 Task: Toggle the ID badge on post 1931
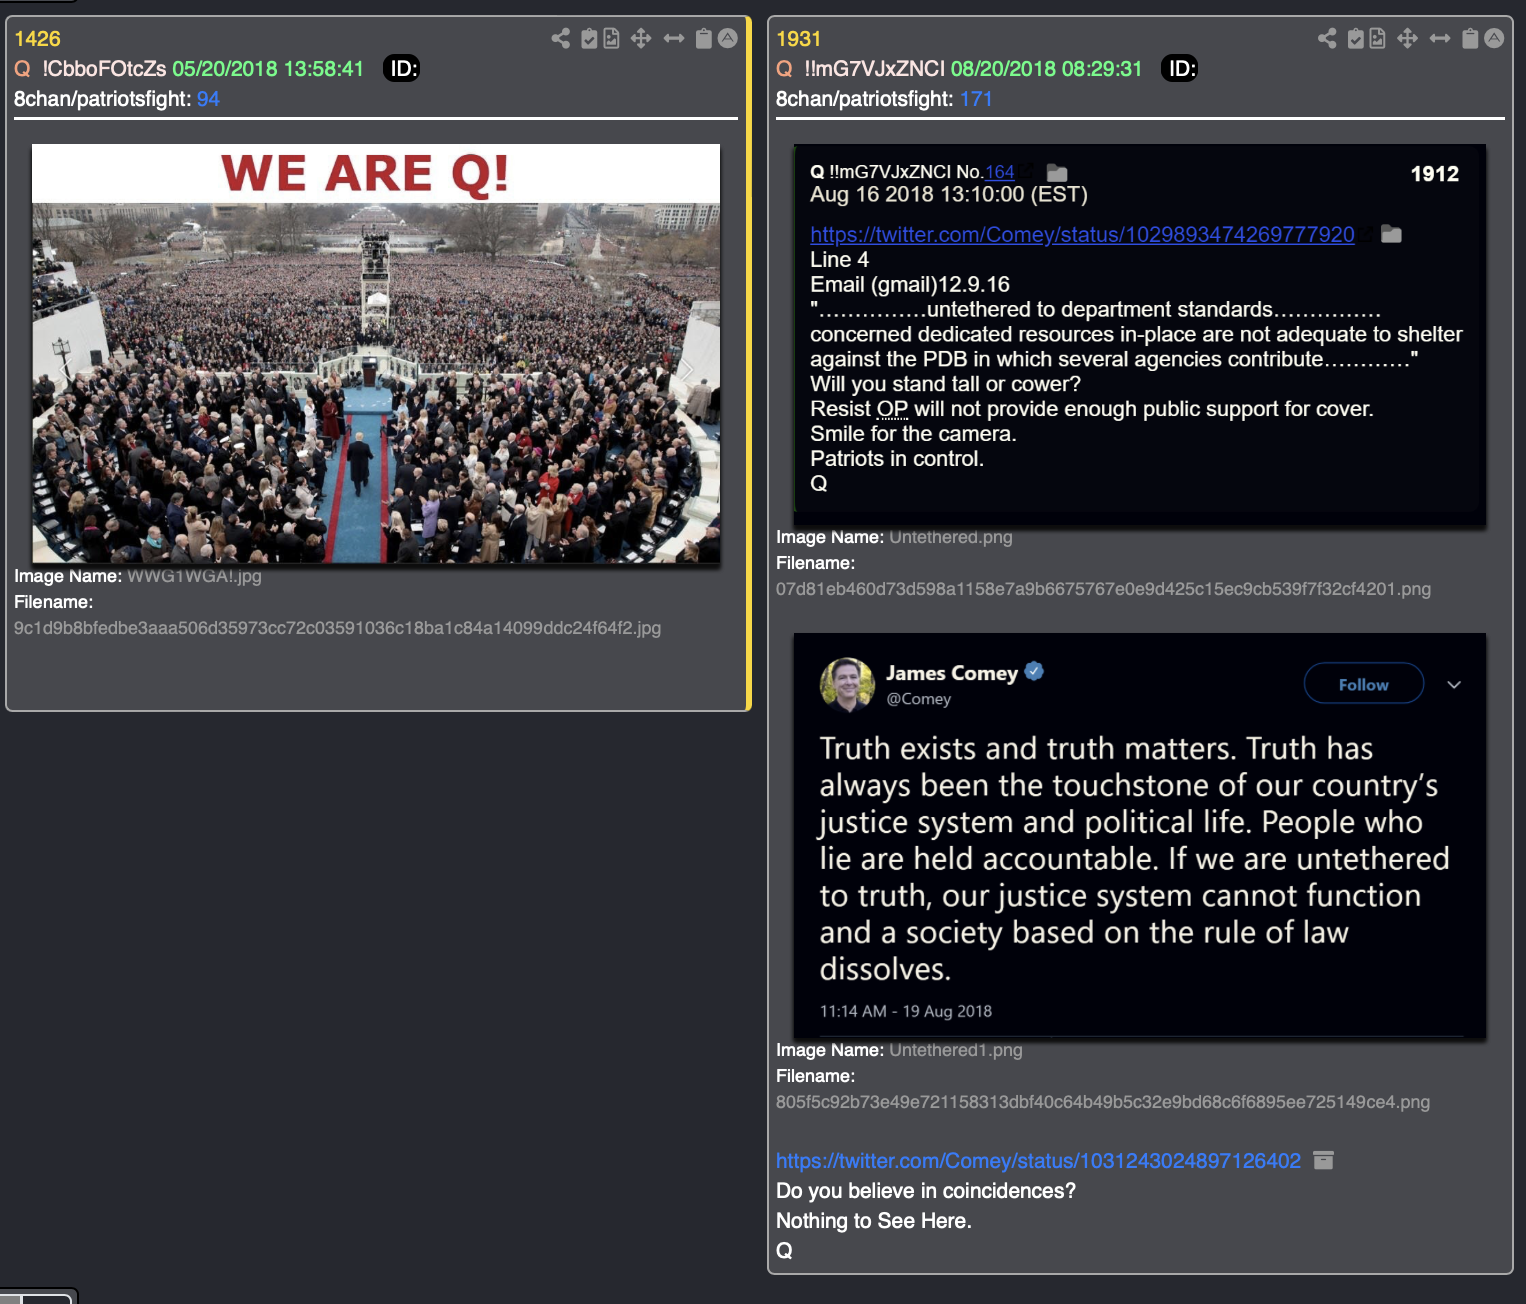pyautogui.click(x=1180, y=69)
